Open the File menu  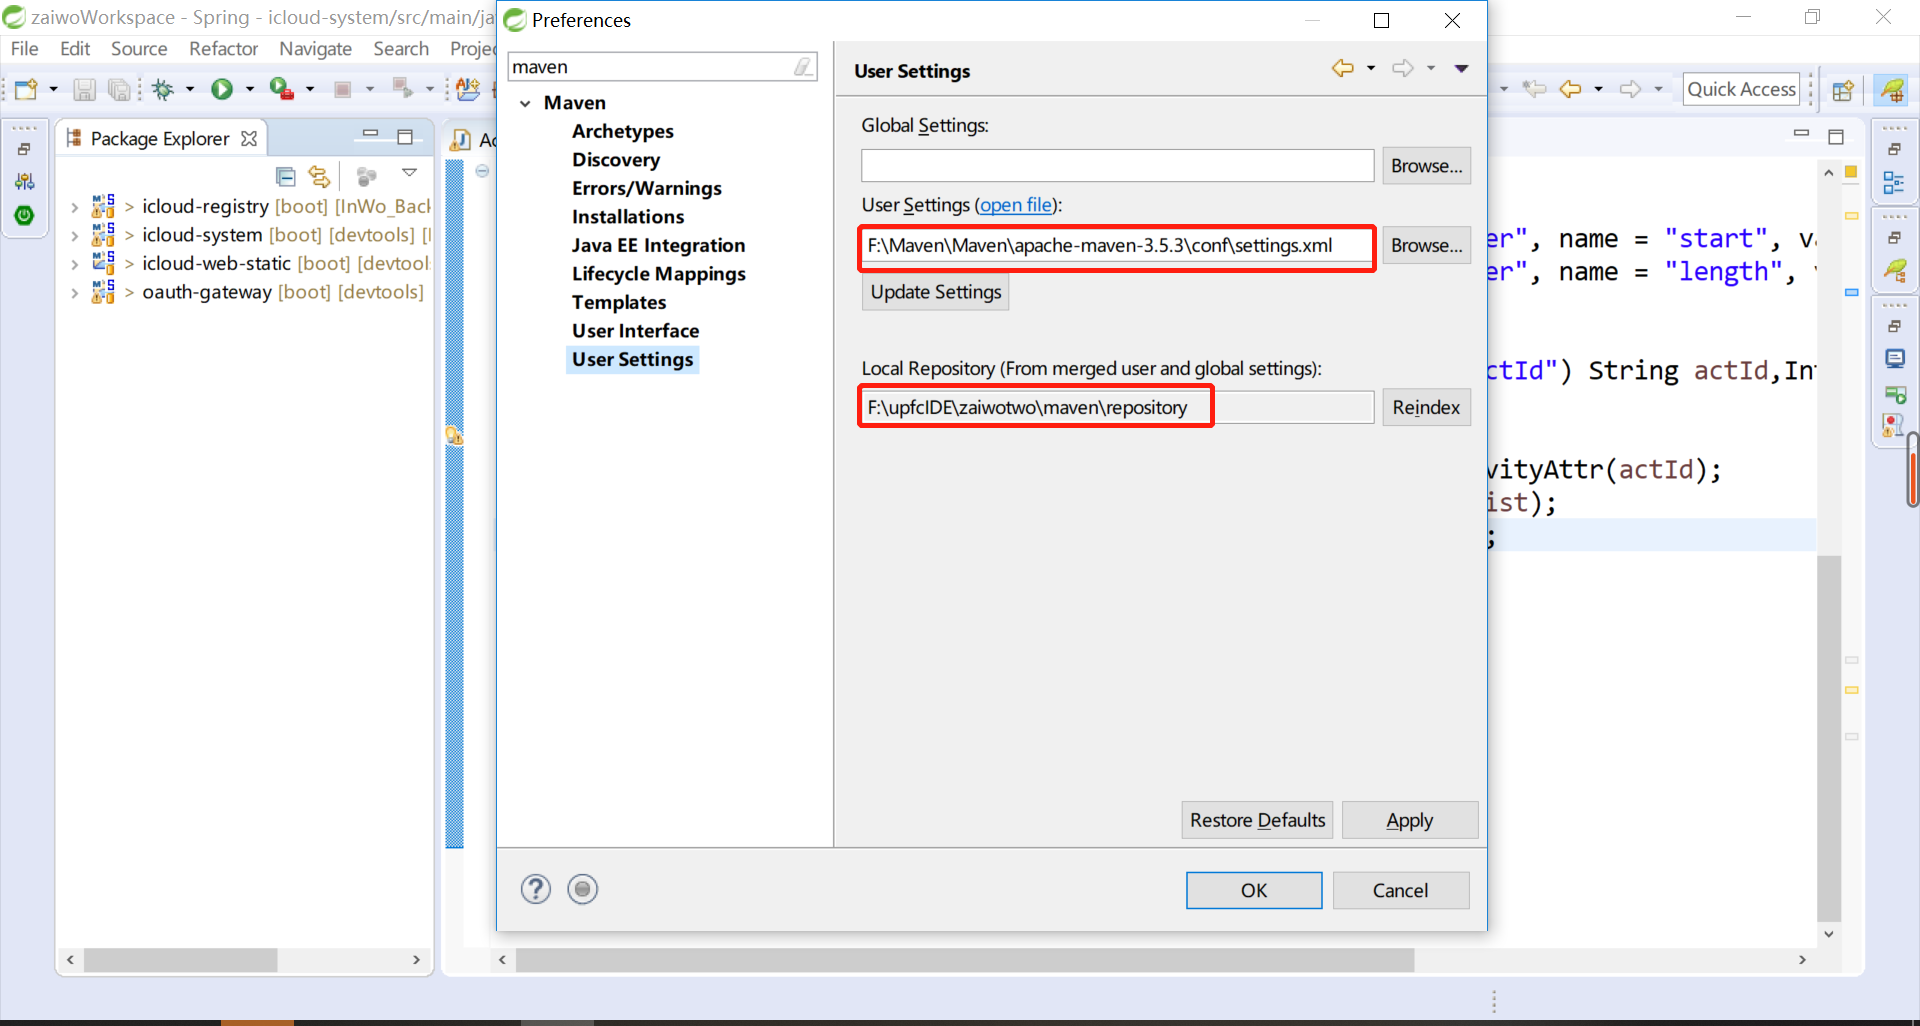pos(25,48)
